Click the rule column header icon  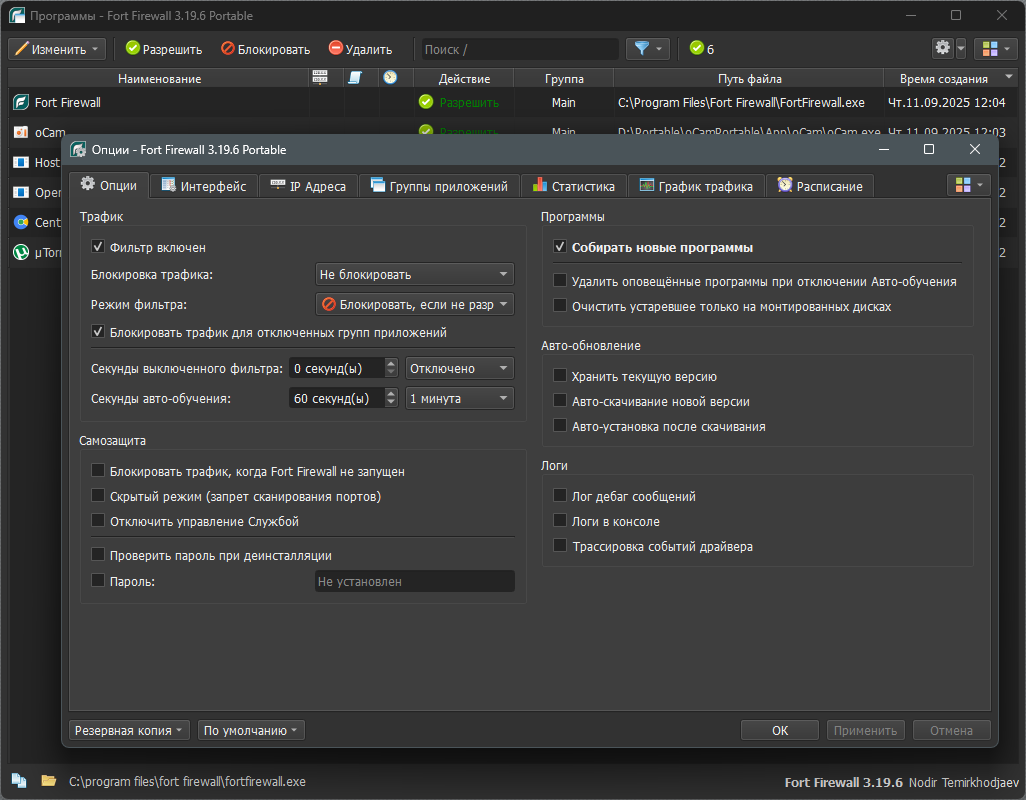(355, 78)
